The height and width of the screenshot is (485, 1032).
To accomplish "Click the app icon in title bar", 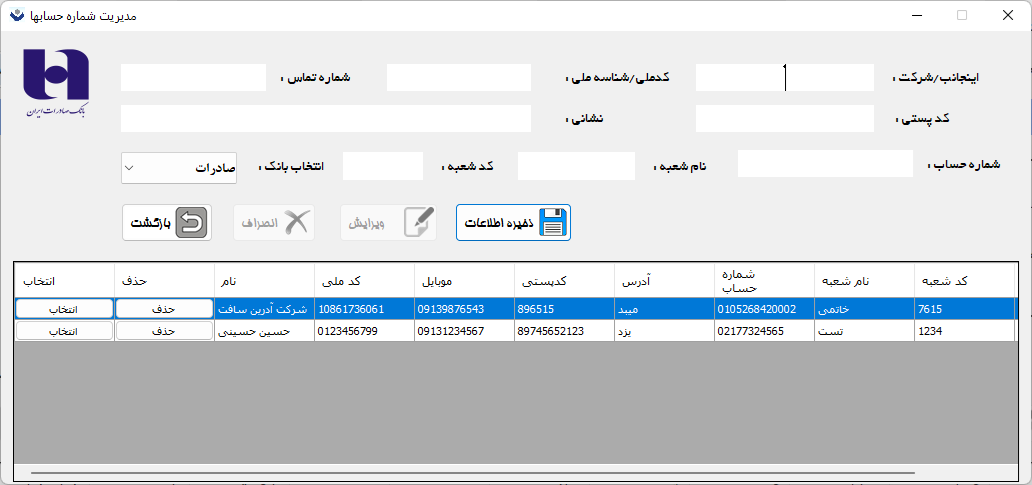I will coord(15,15).
